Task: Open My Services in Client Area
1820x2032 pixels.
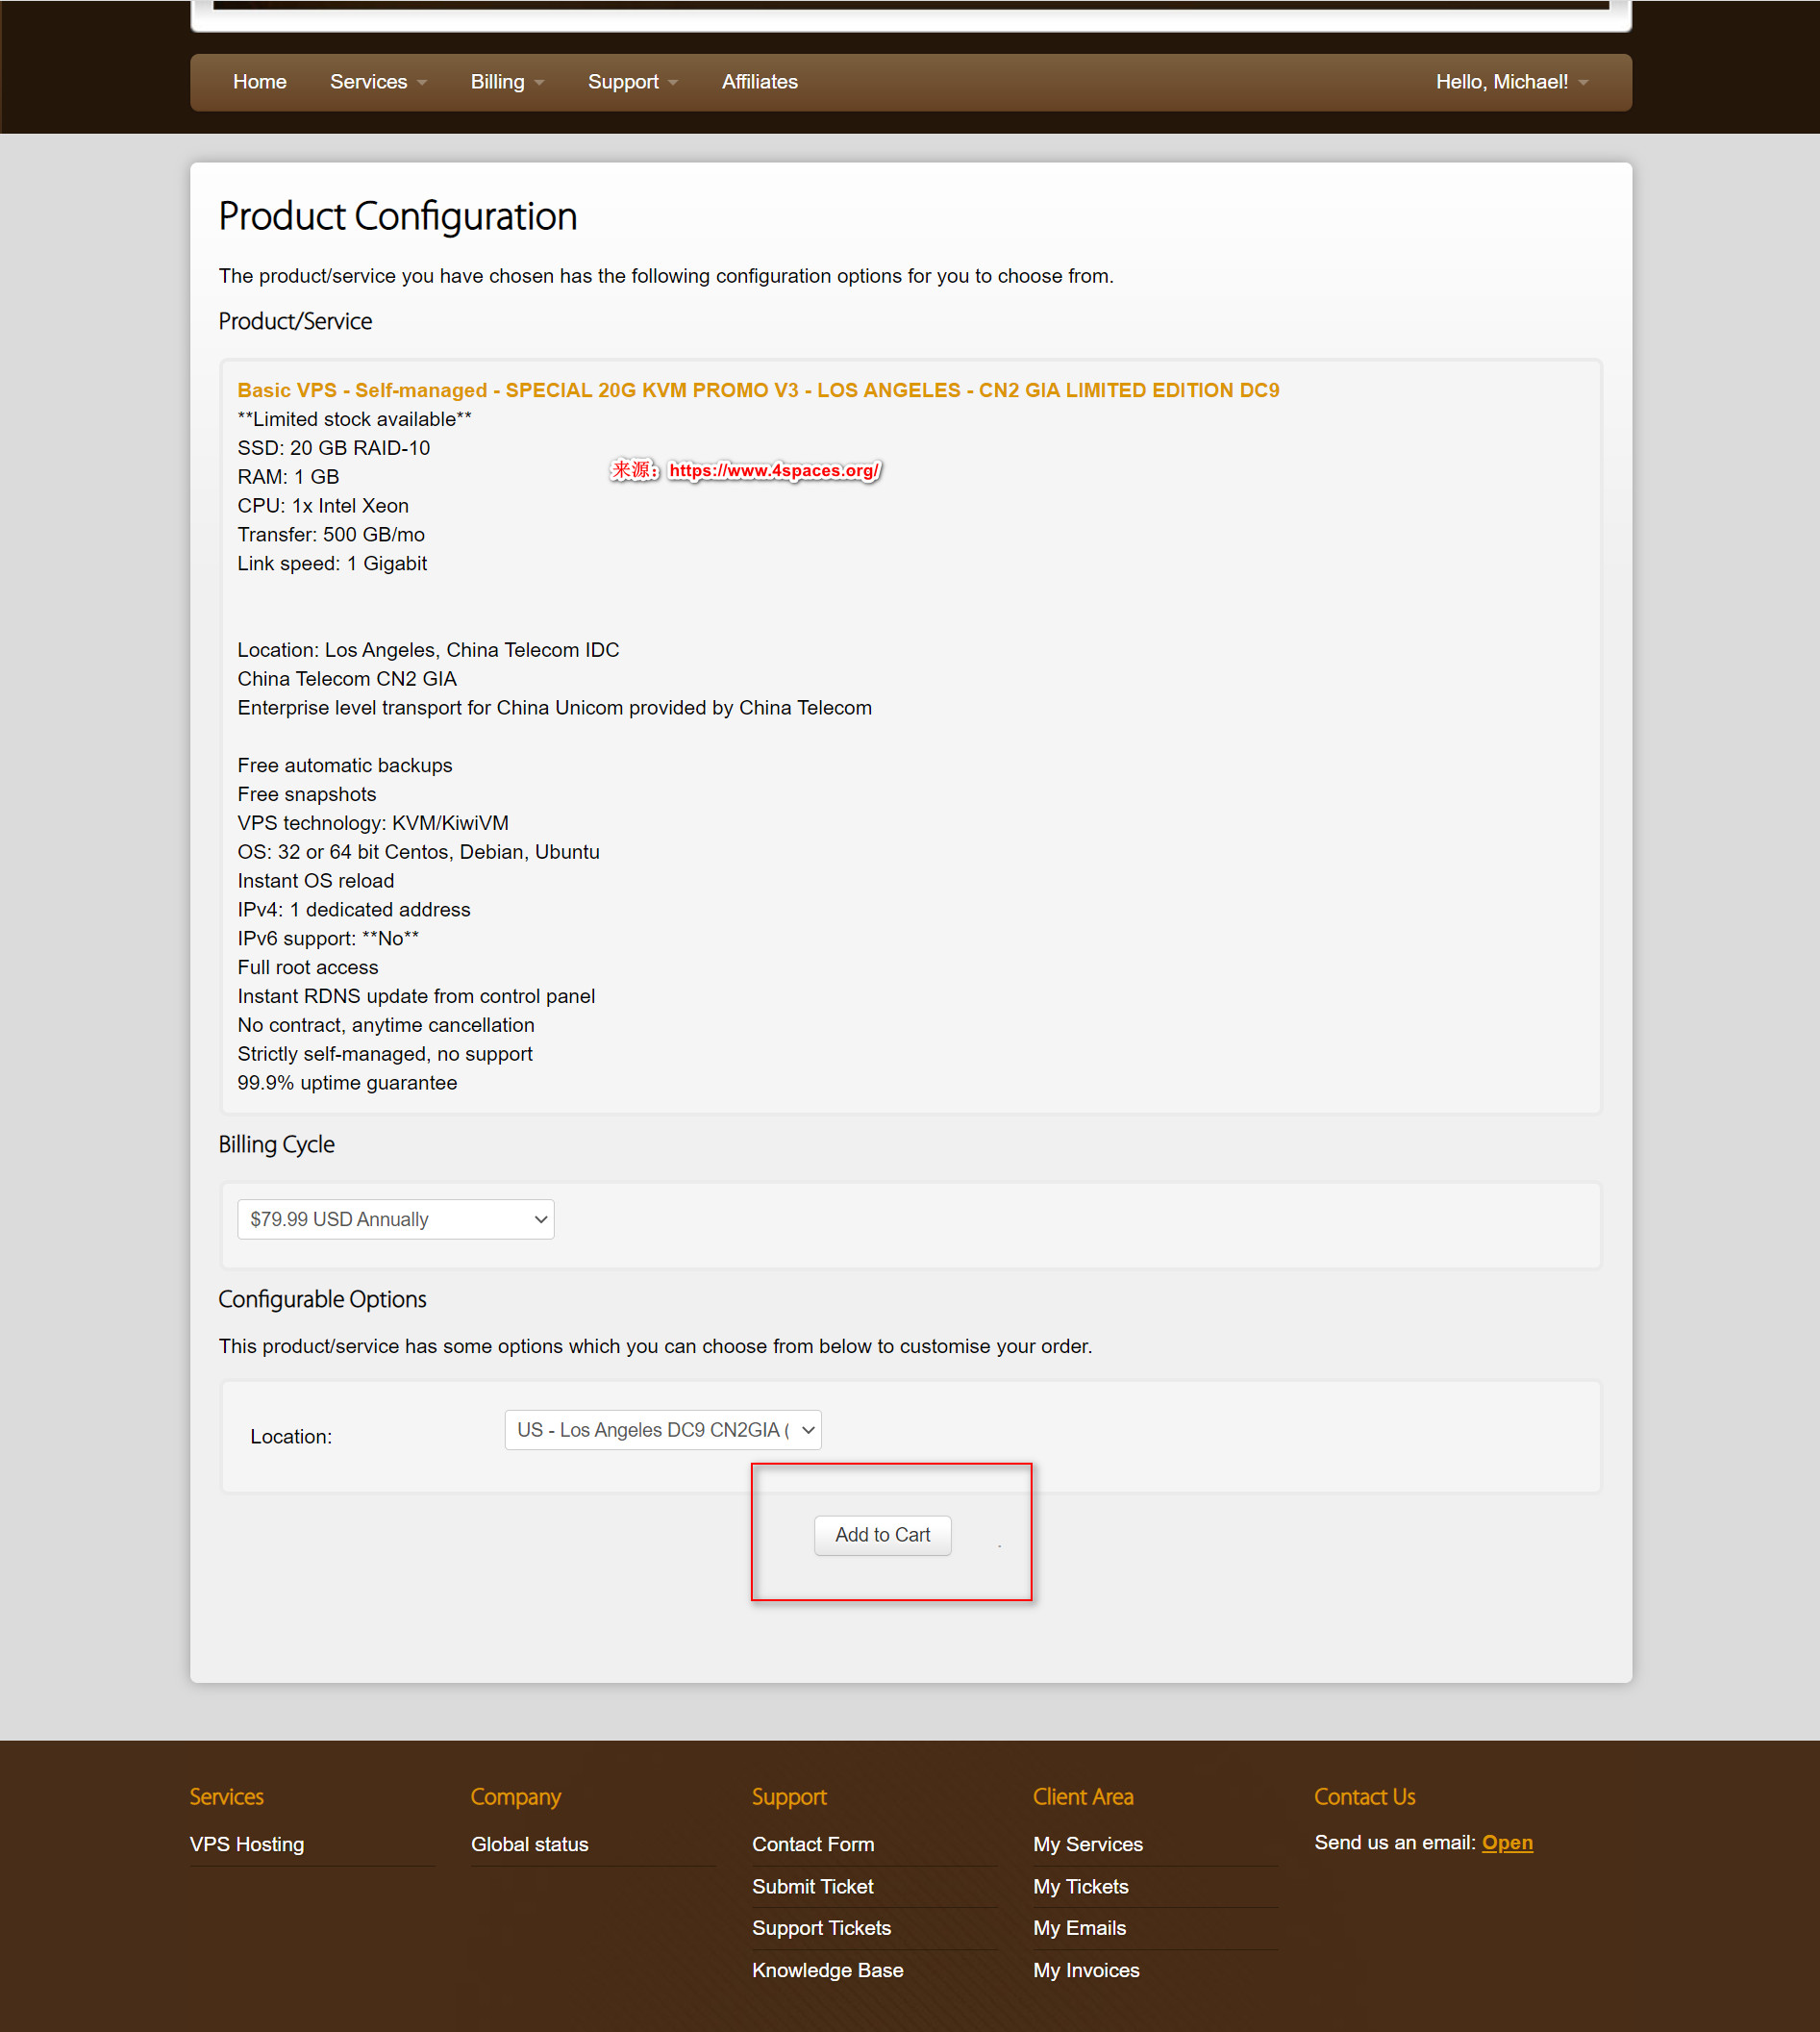Action: (1087, 1844)
